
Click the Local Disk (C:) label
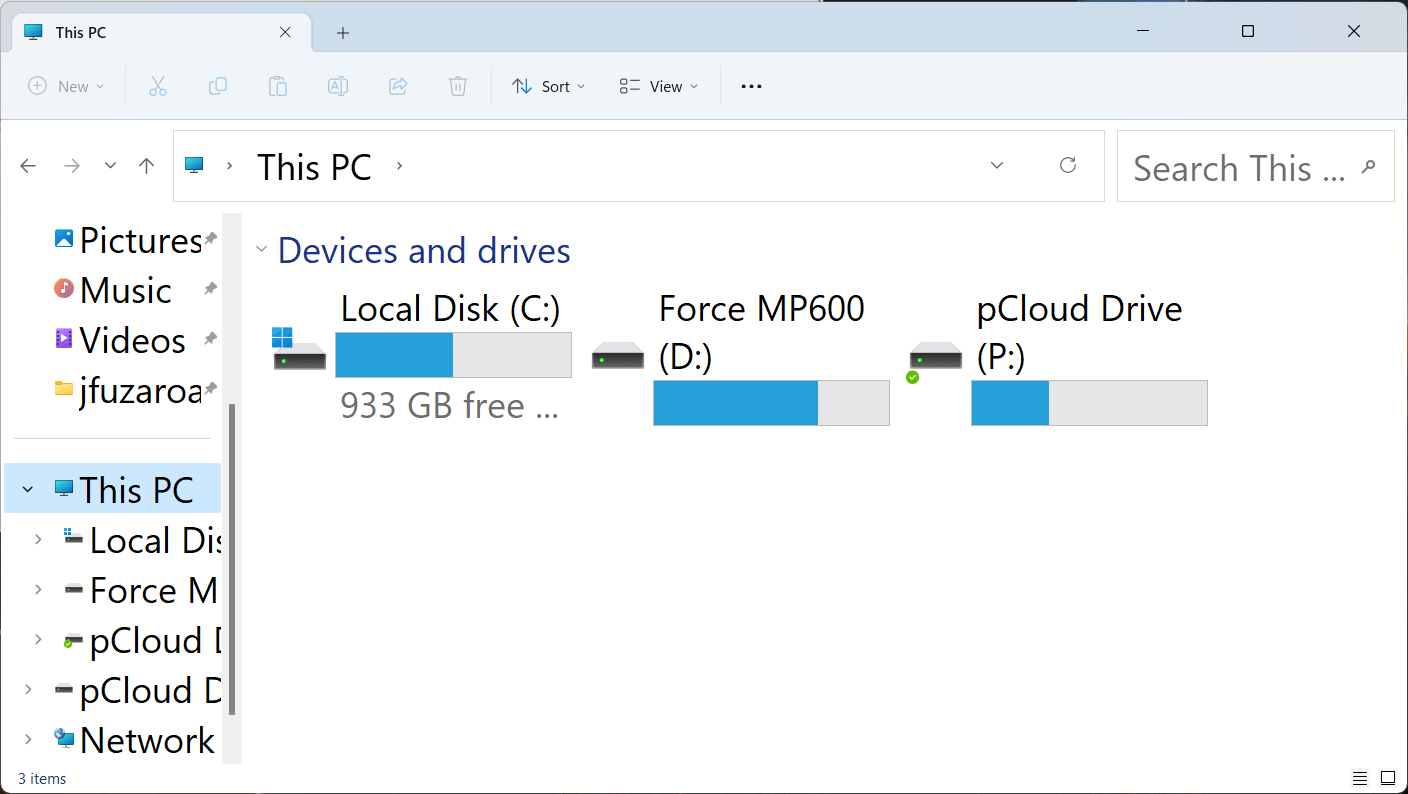click(451, 309)
